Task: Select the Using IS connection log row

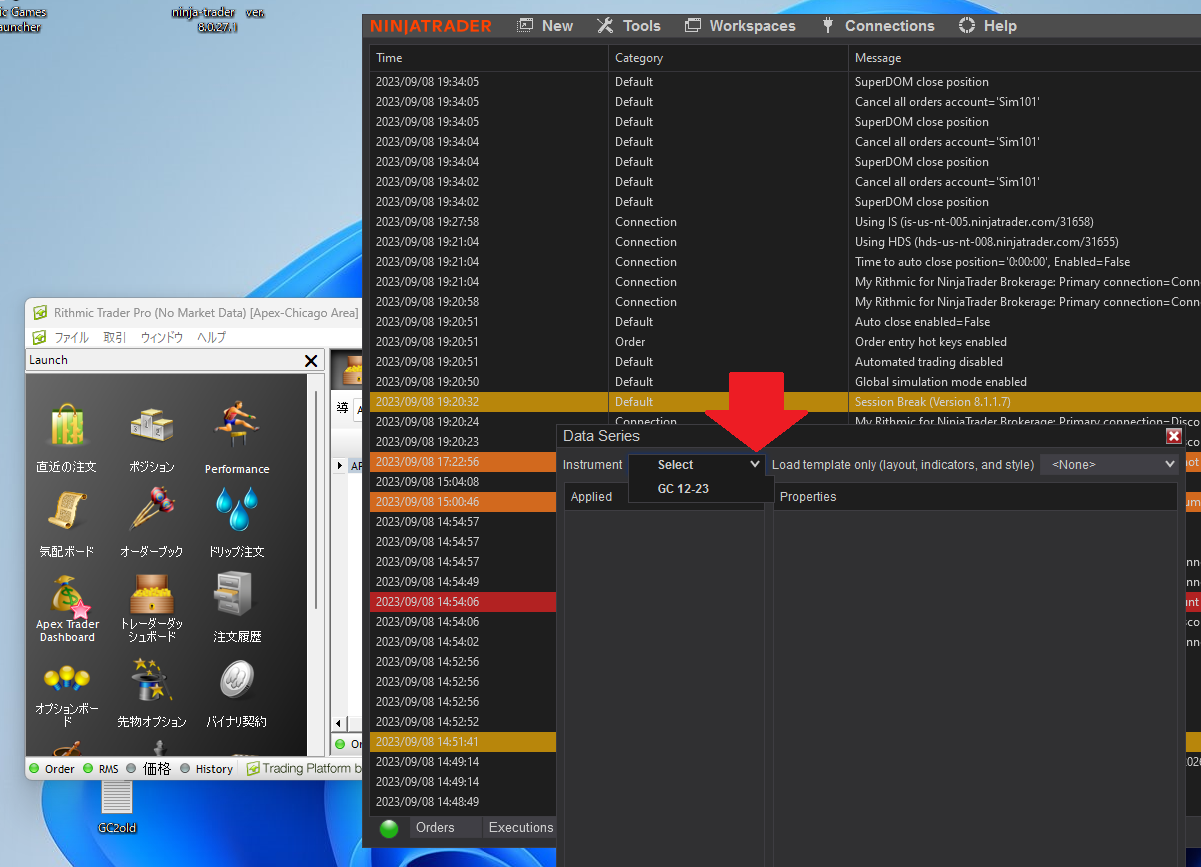Action: click(785, 222)
